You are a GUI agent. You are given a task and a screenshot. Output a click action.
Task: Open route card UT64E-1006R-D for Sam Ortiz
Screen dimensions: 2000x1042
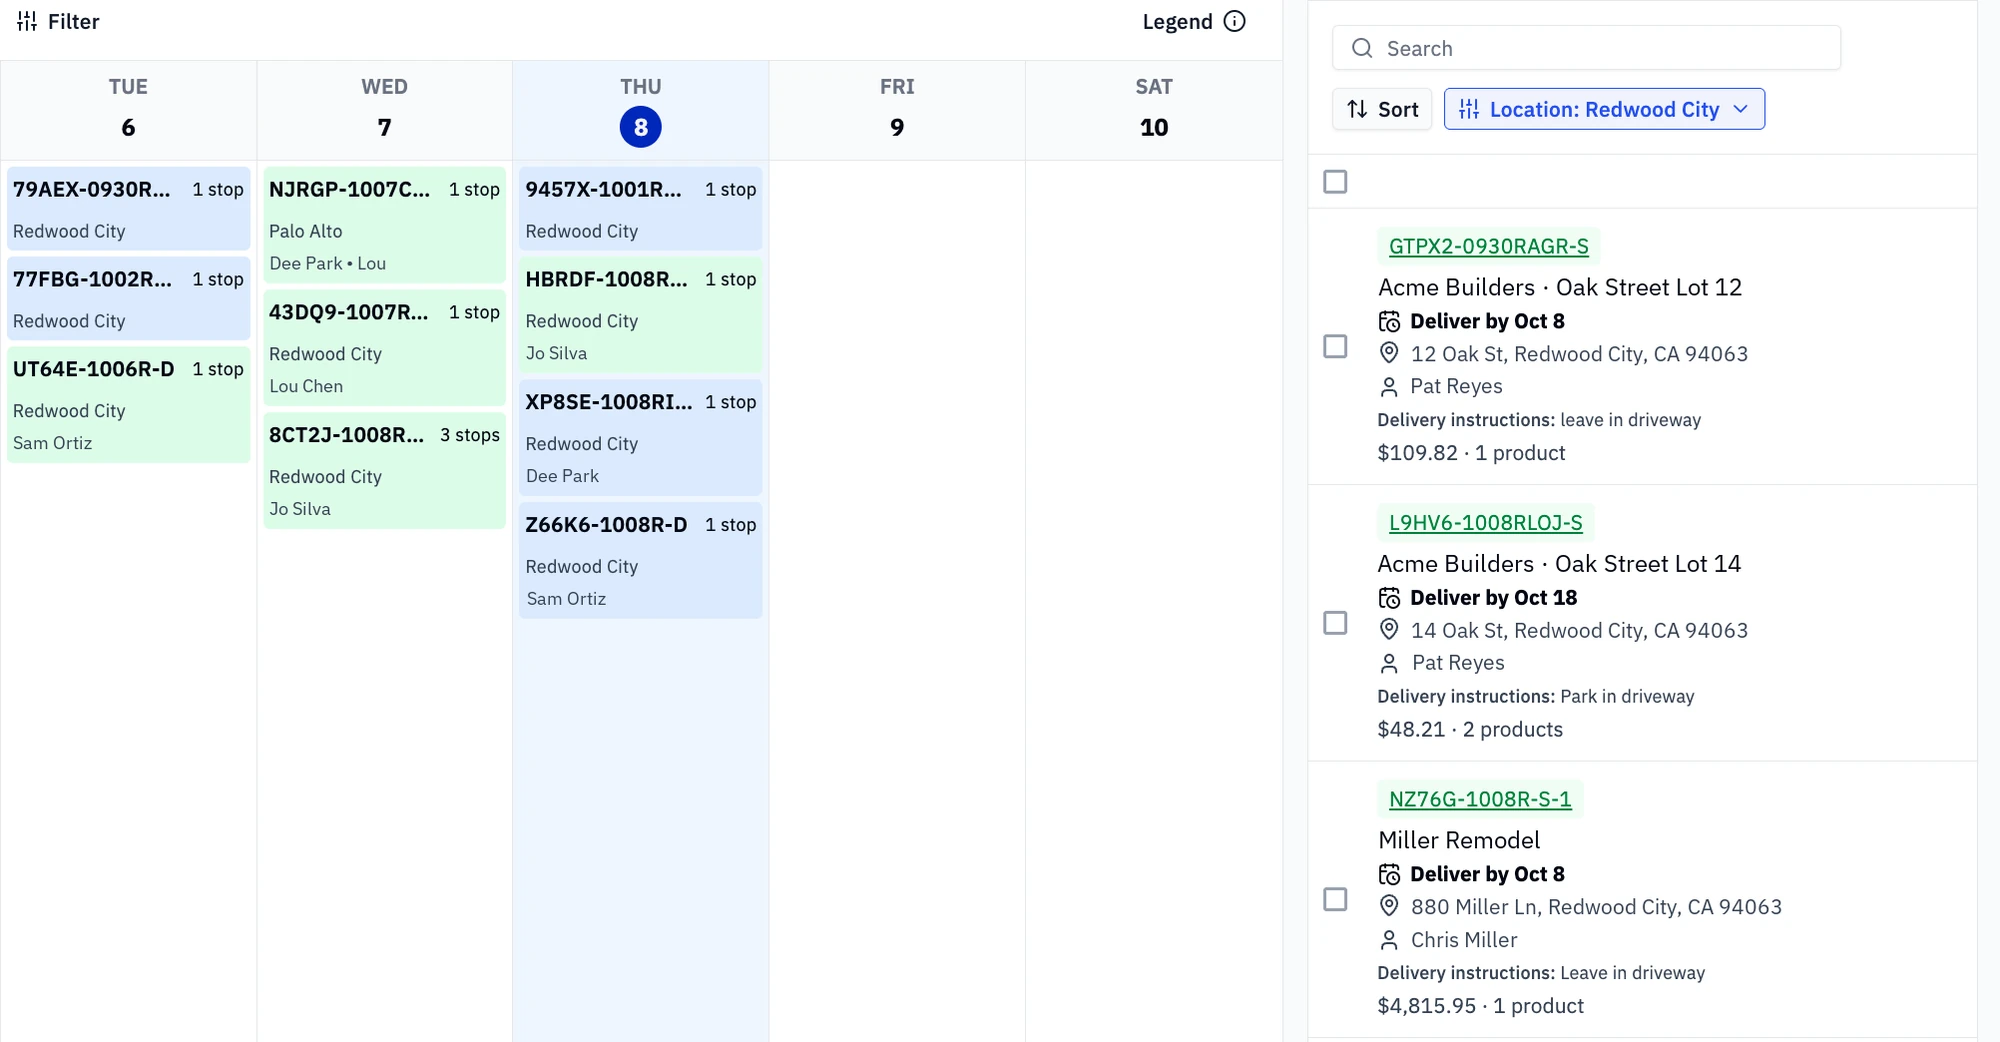pos(128,405)
